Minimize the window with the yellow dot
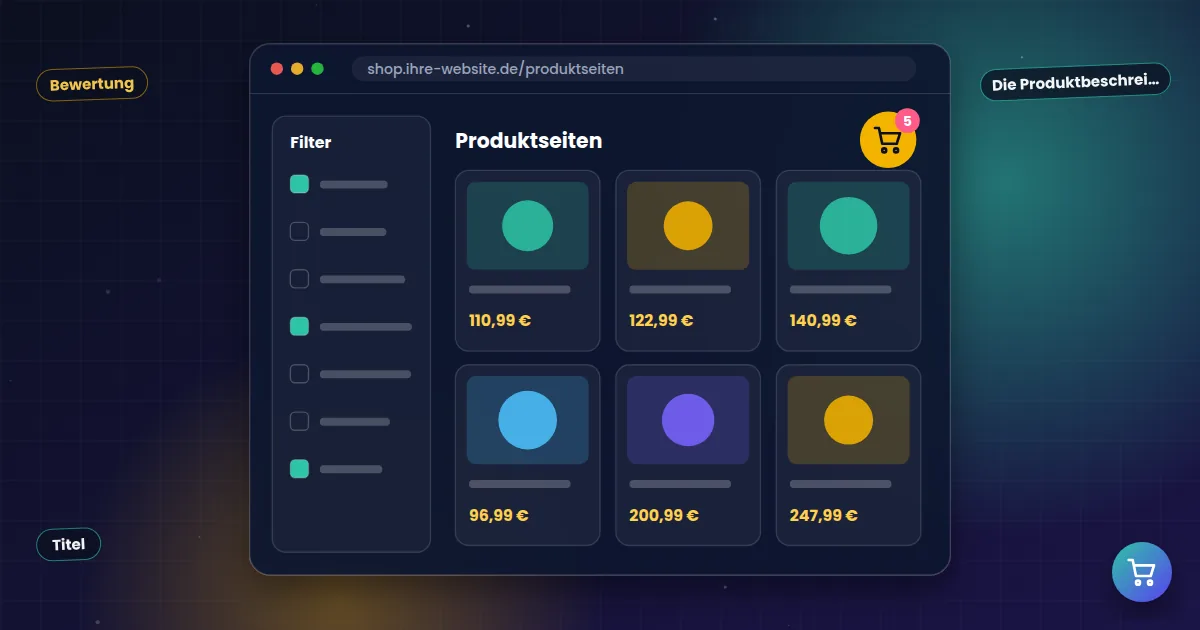Screen dimensions: 1200x630 [297, 69]
